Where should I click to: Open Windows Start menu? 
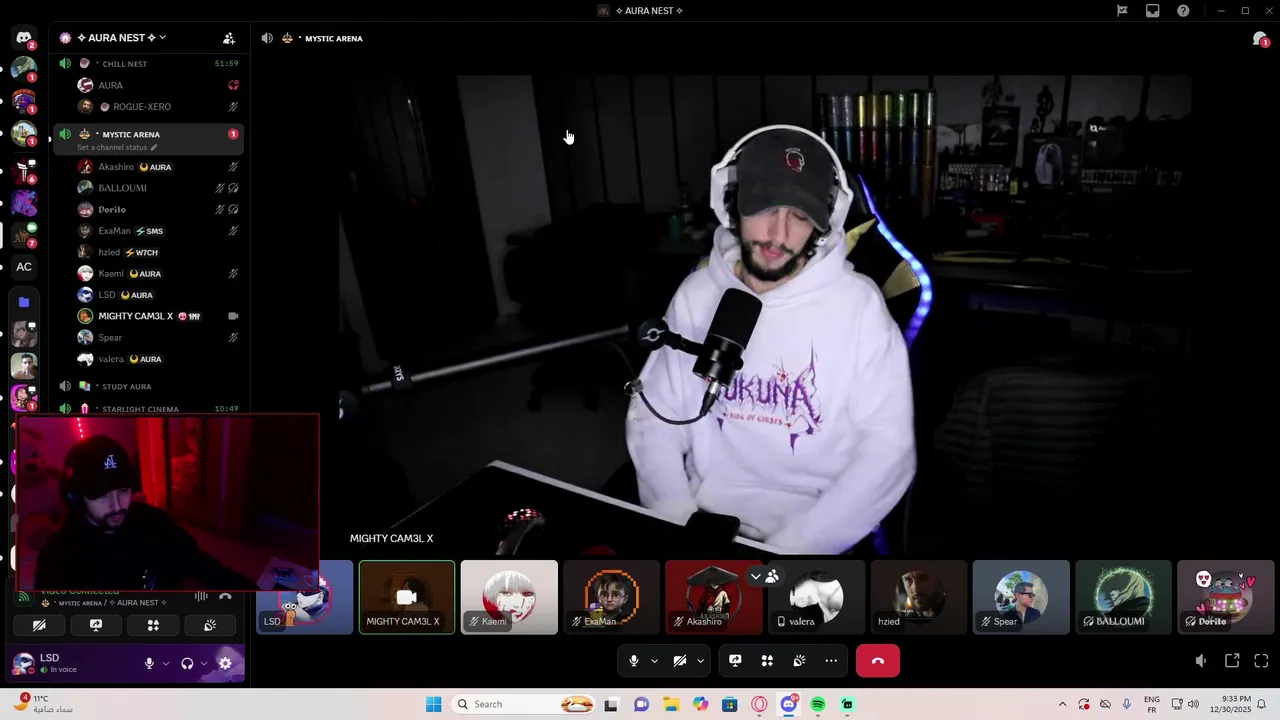pyautogui.click(x=433, y=704)
